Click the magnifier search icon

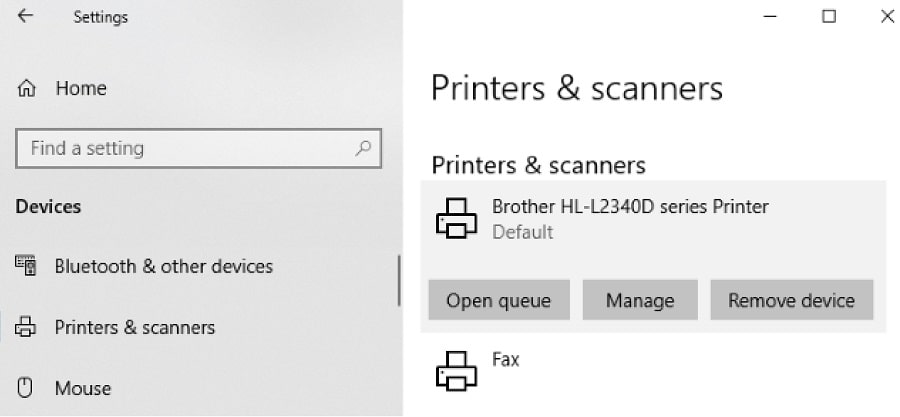coord(363,149)
